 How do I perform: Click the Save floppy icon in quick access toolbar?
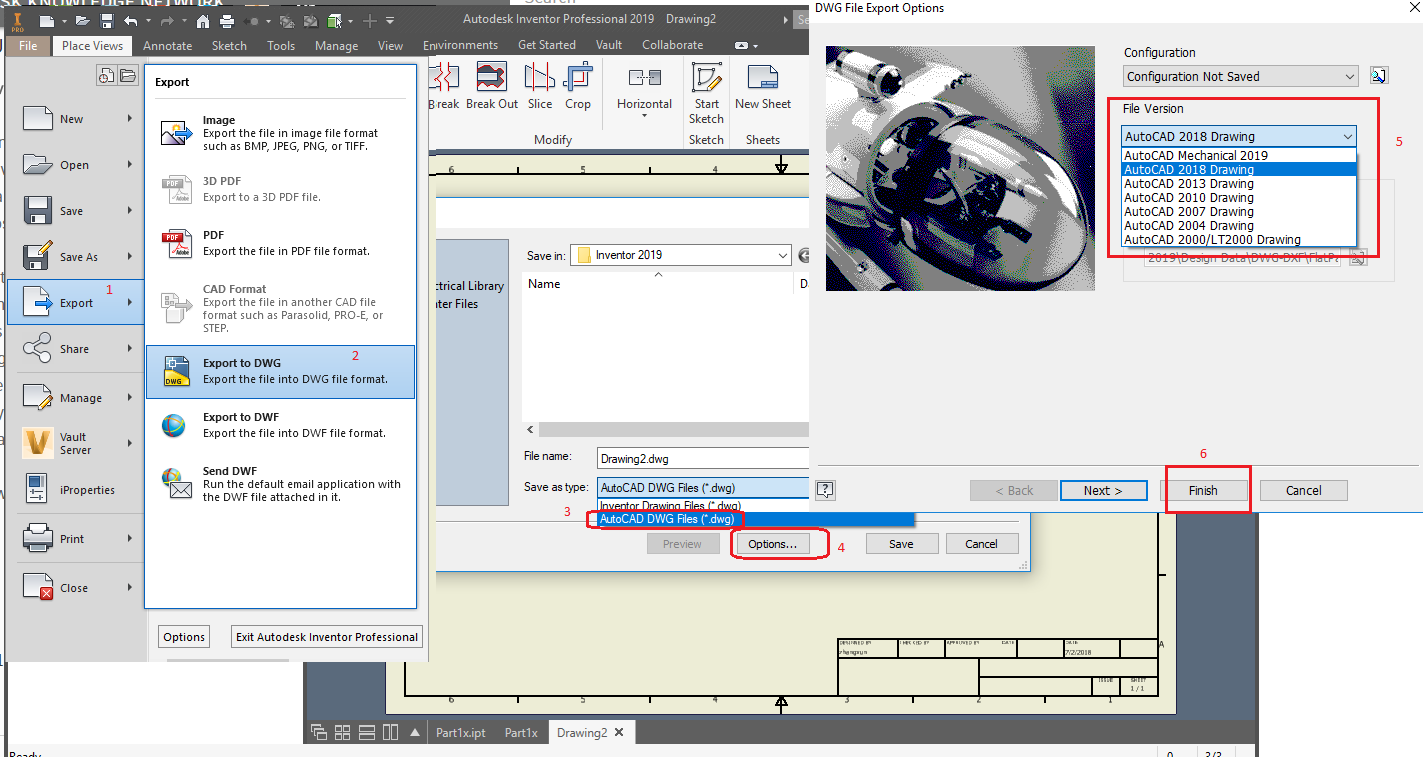pyautogui.click(x=105, y=20)
